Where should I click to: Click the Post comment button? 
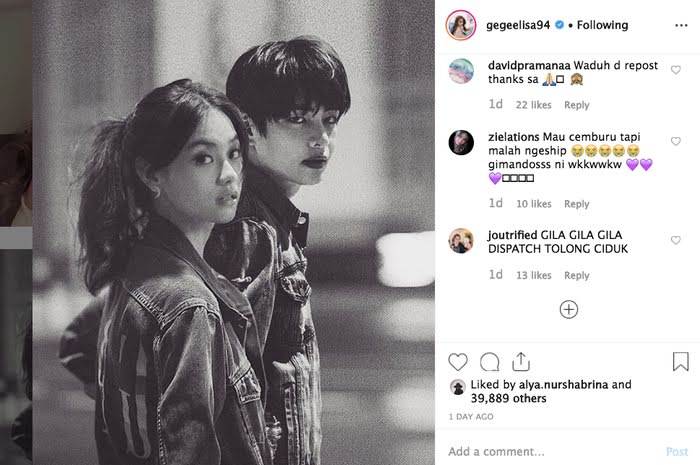point(677,452)
